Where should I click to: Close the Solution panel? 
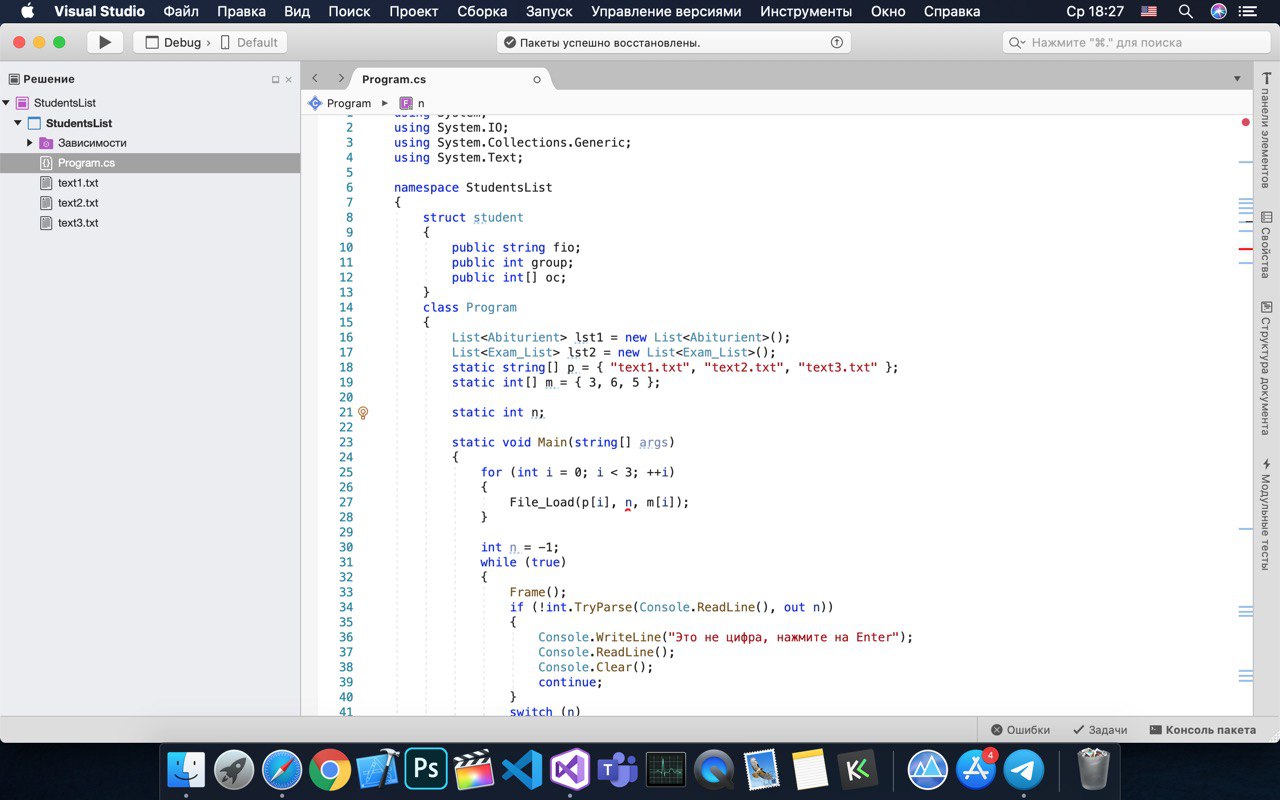click(x=289, y=80)
